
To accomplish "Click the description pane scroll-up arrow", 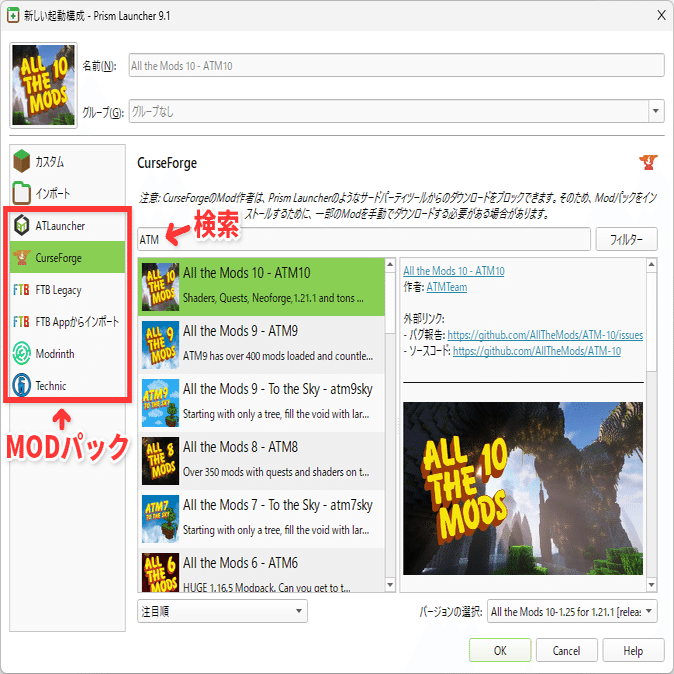I will [652, 264].
